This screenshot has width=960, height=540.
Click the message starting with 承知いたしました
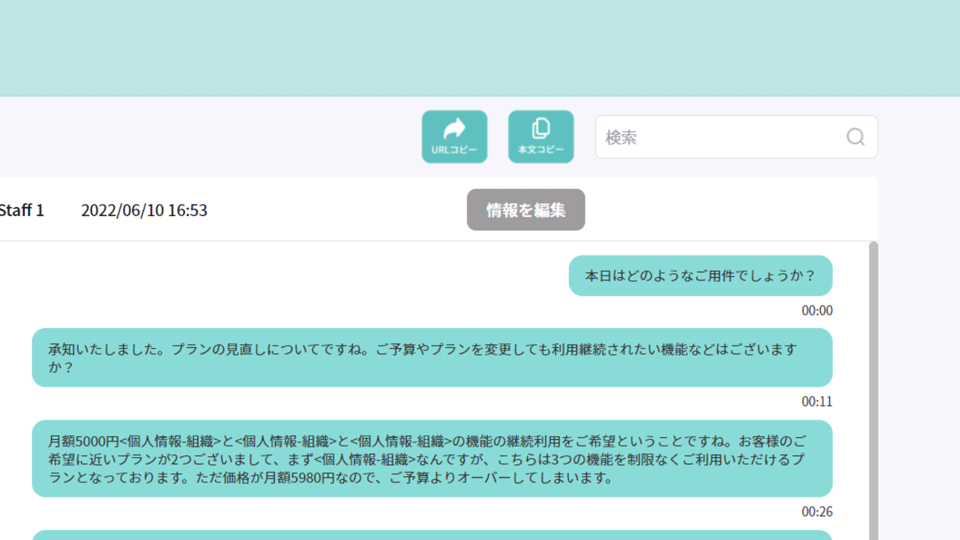(x=432, y=358)
